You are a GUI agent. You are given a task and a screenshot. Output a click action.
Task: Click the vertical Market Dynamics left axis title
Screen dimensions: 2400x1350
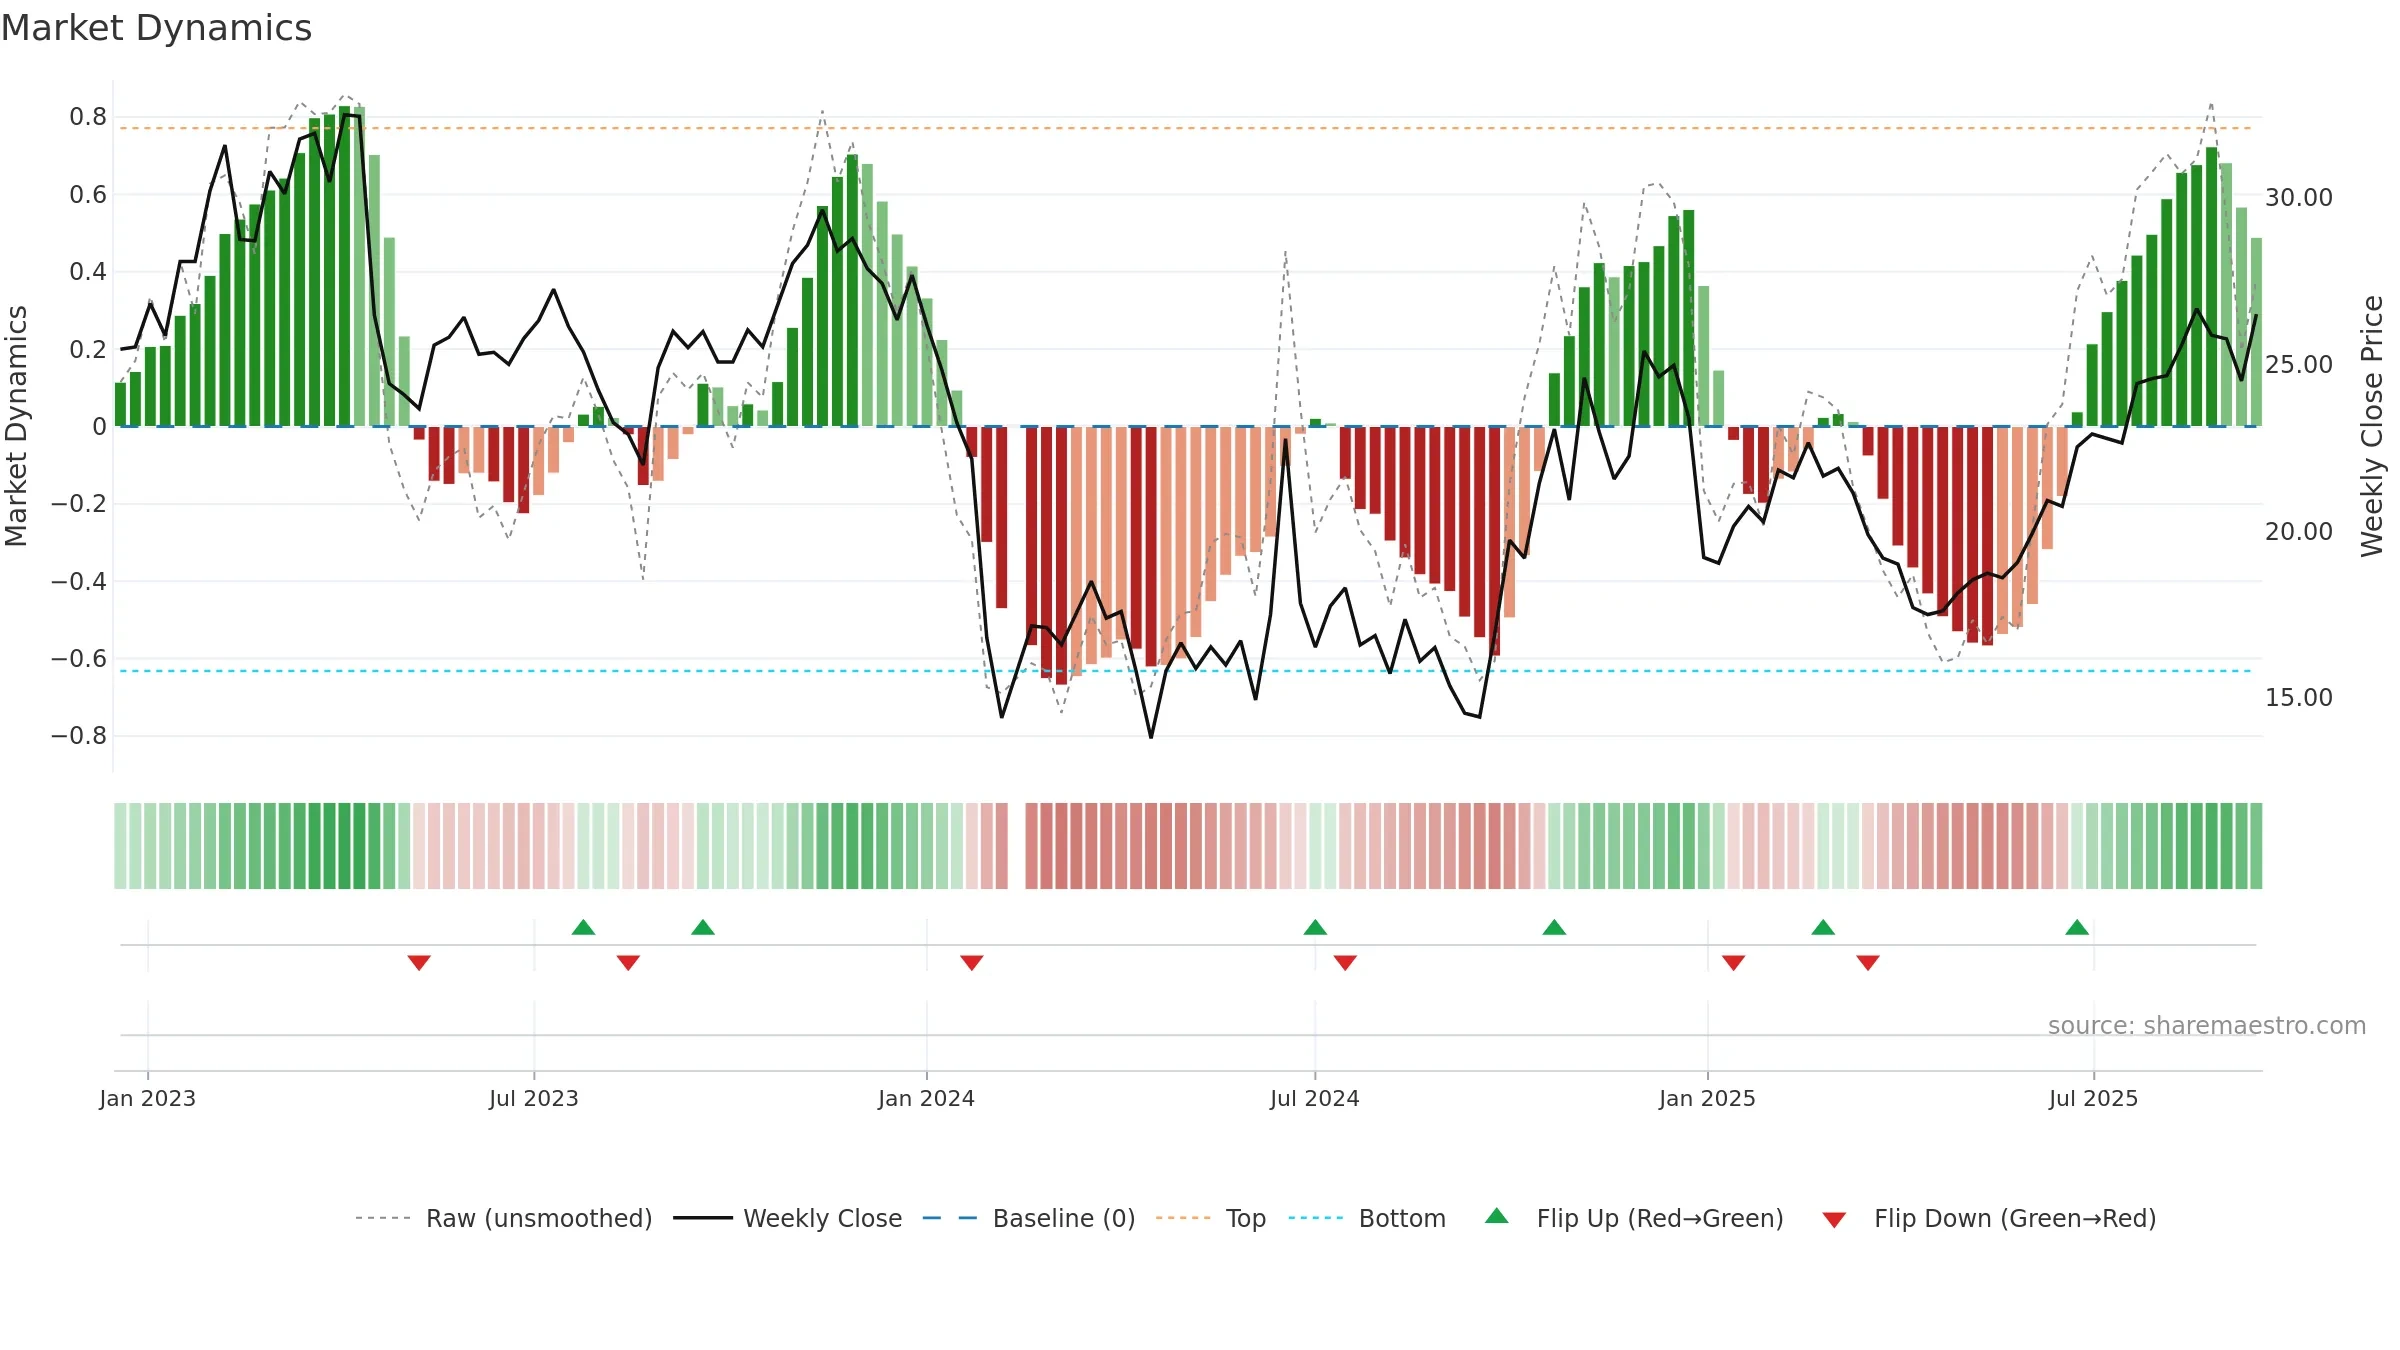16,426
